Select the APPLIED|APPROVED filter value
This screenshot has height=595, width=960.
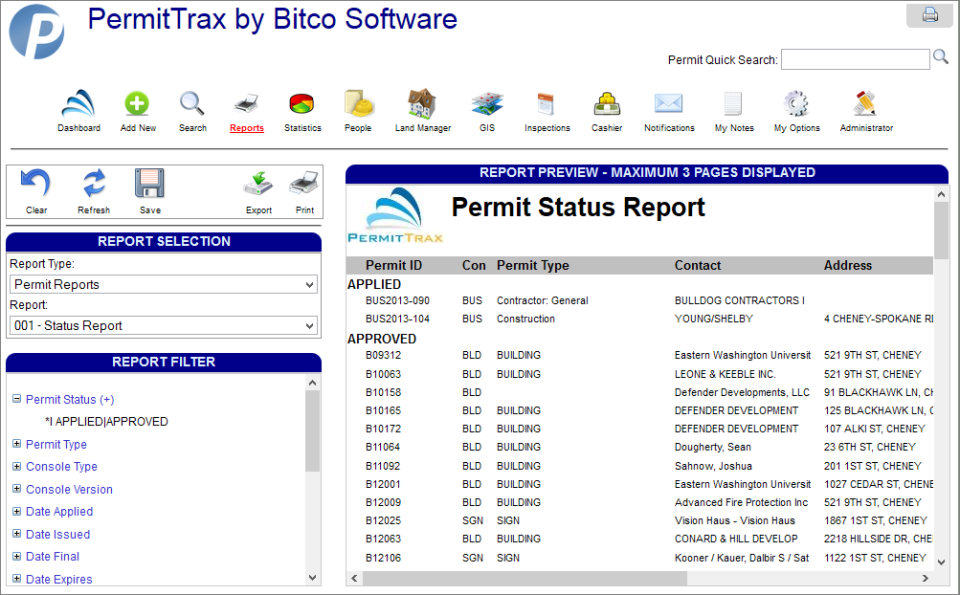click(107, 422)
